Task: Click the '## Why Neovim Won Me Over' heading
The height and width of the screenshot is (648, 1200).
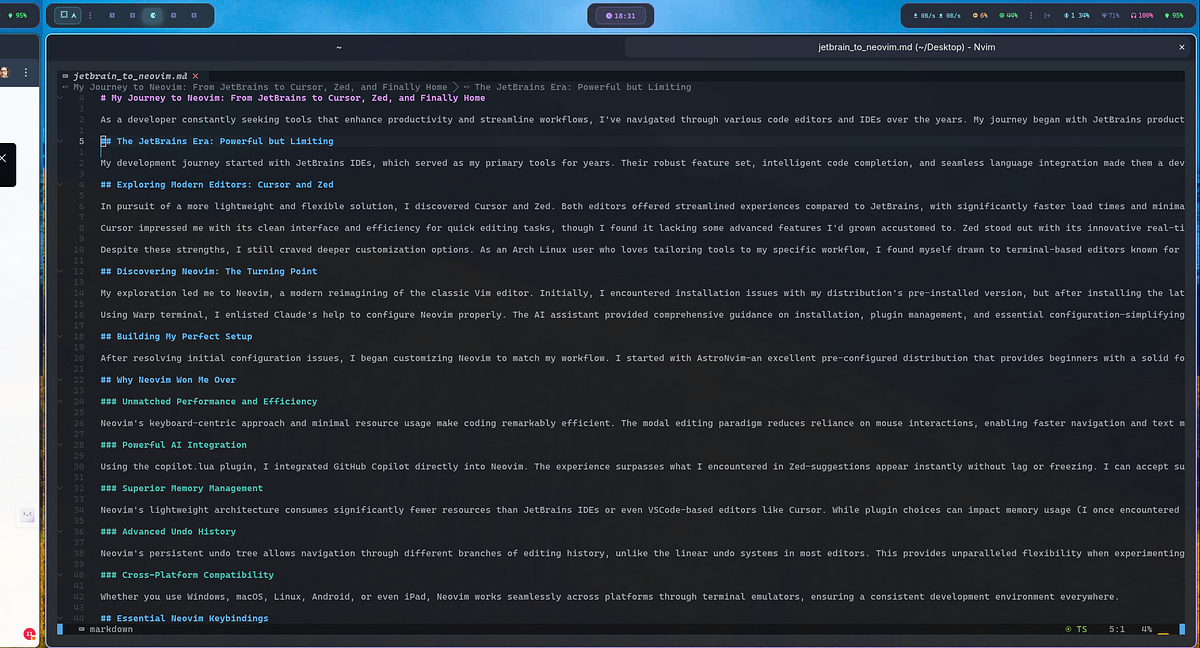Action: coord(168,380)
